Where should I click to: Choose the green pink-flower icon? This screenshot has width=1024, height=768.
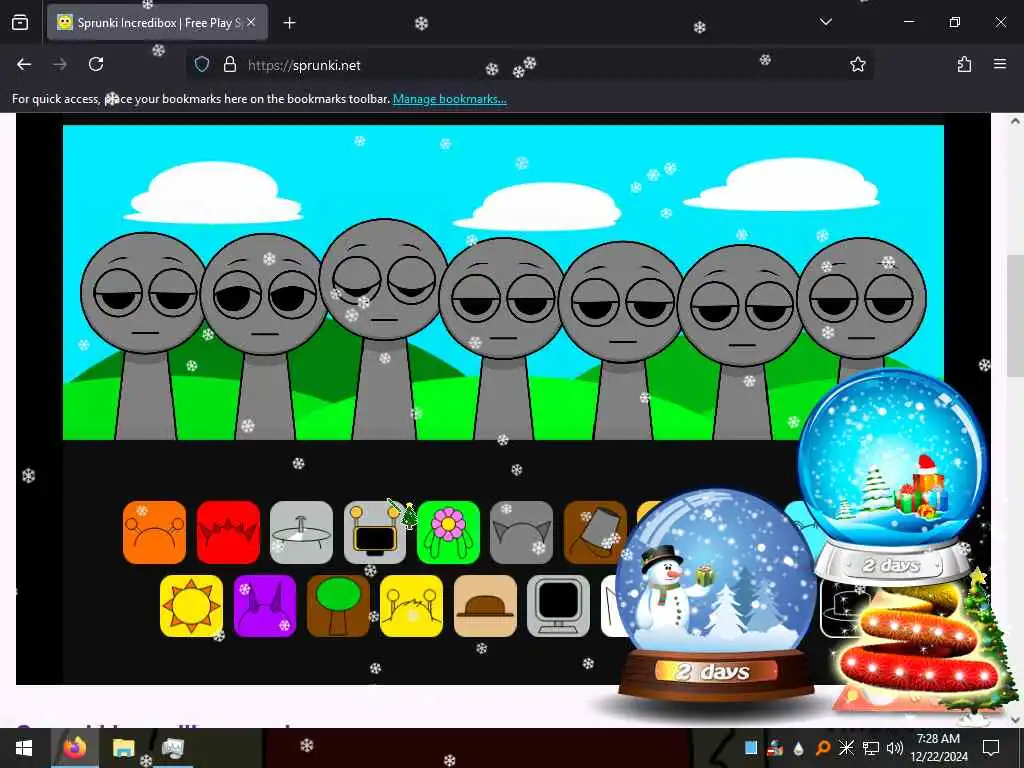(x=448, y=532)
